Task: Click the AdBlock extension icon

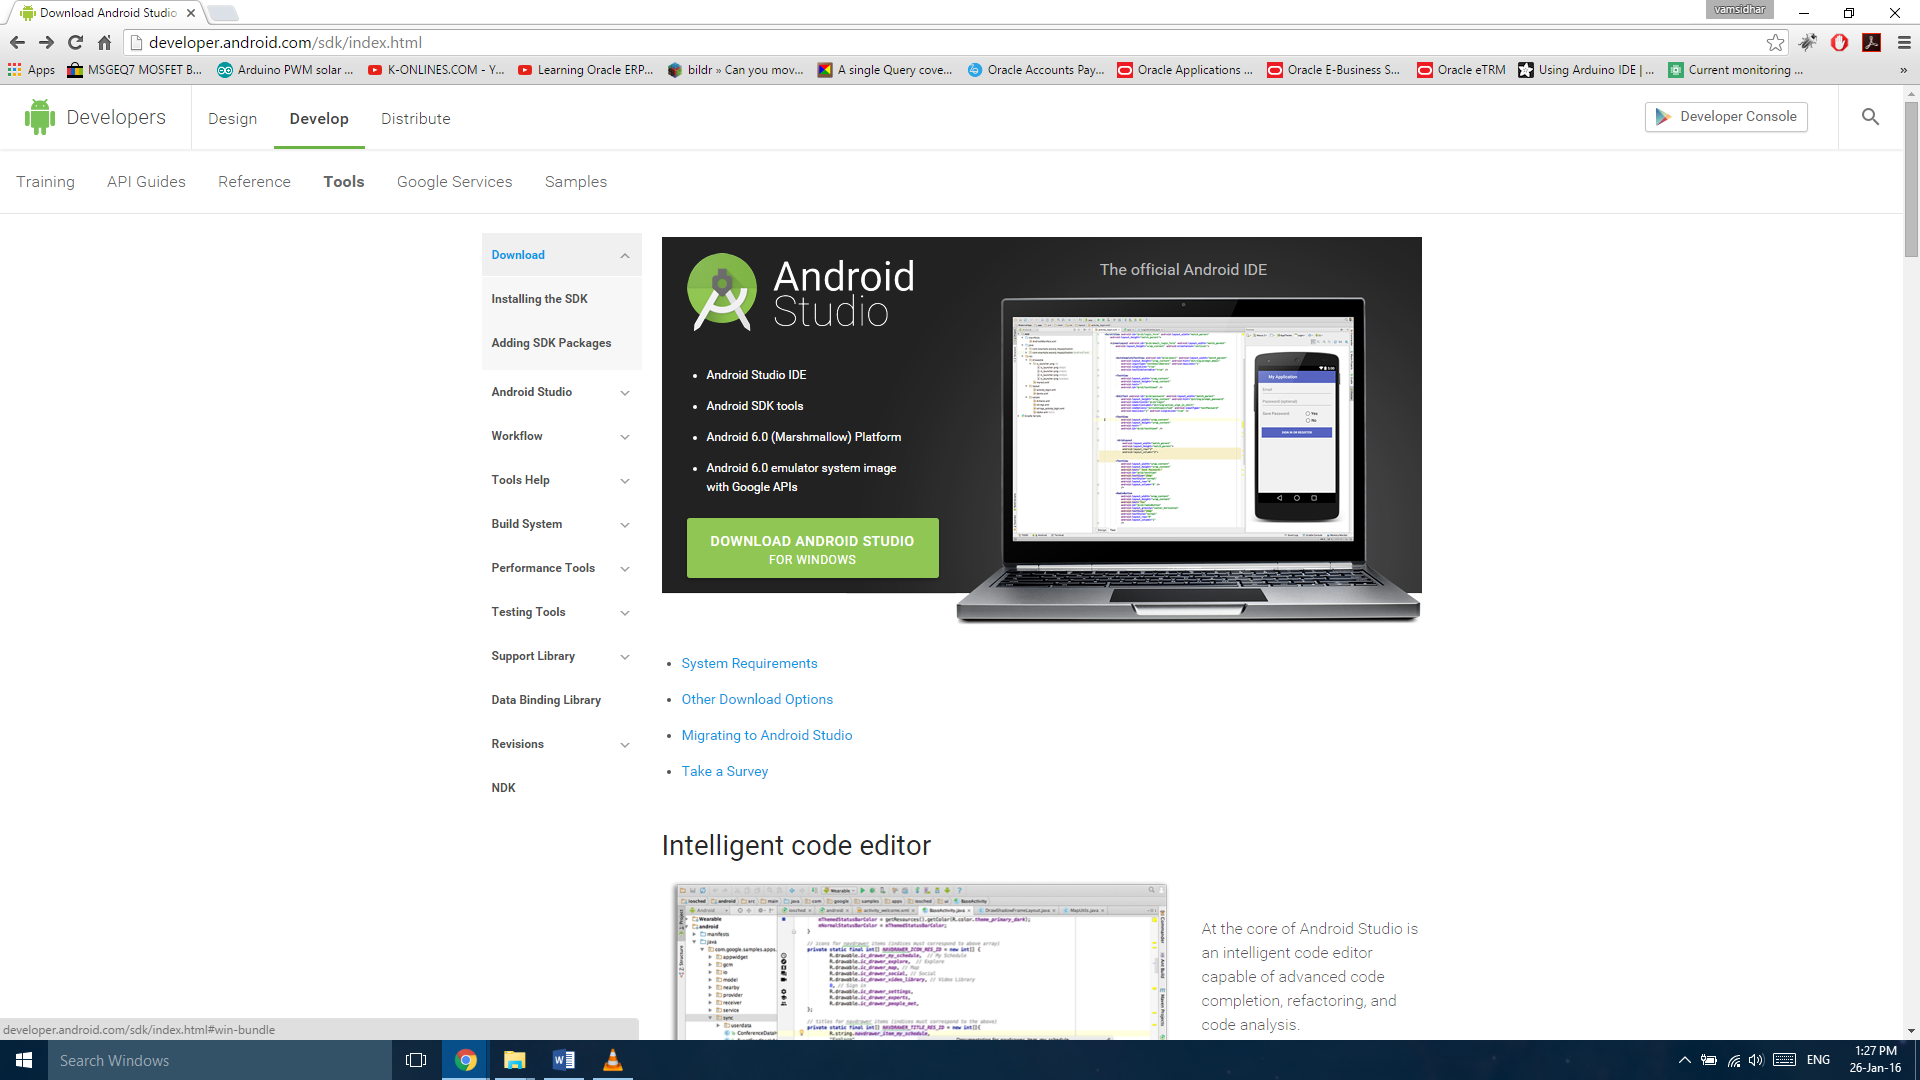Action: (x=1841, y=42)
